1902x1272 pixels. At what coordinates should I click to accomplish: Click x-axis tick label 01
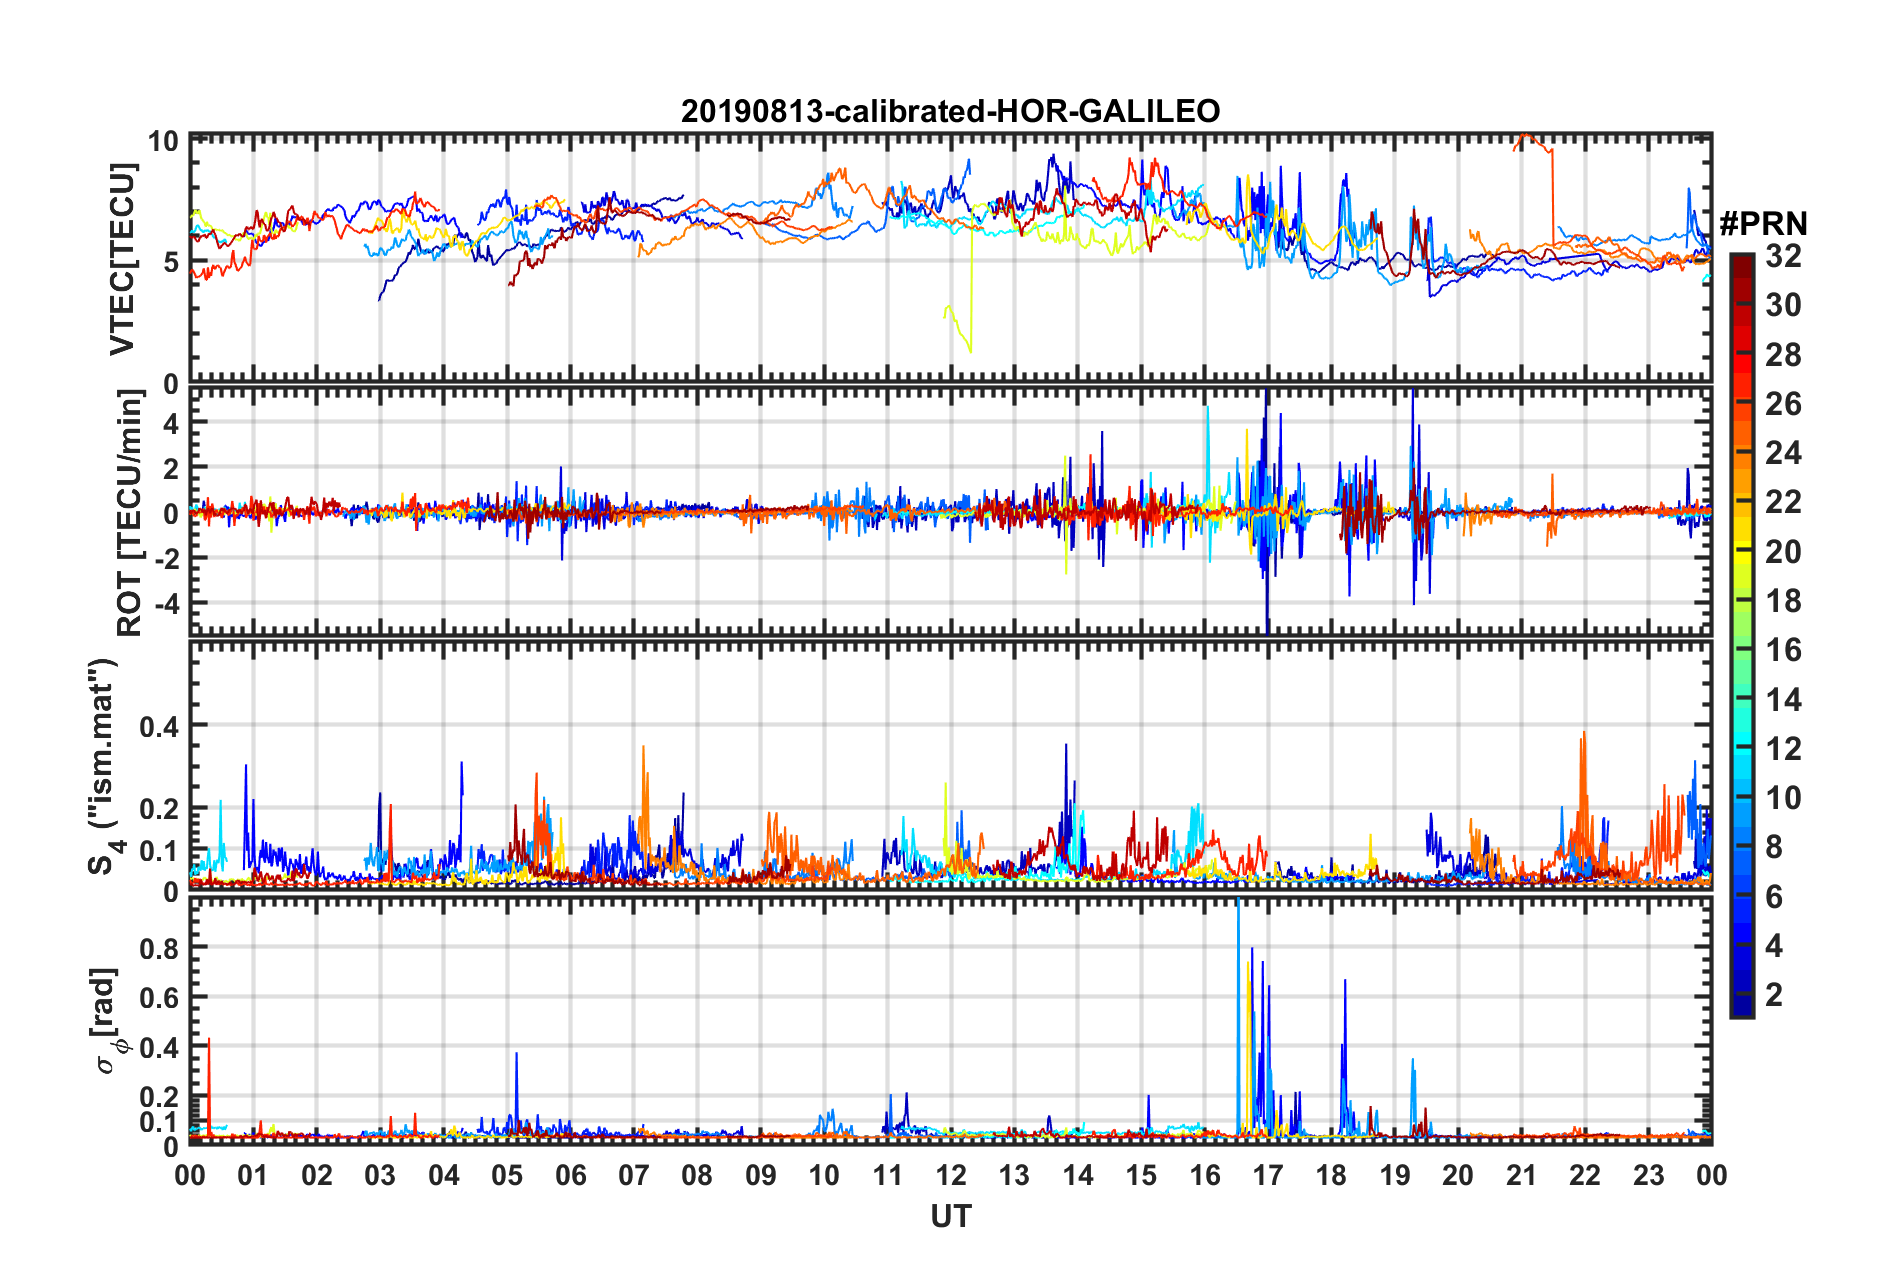(x=253, y=1175)
